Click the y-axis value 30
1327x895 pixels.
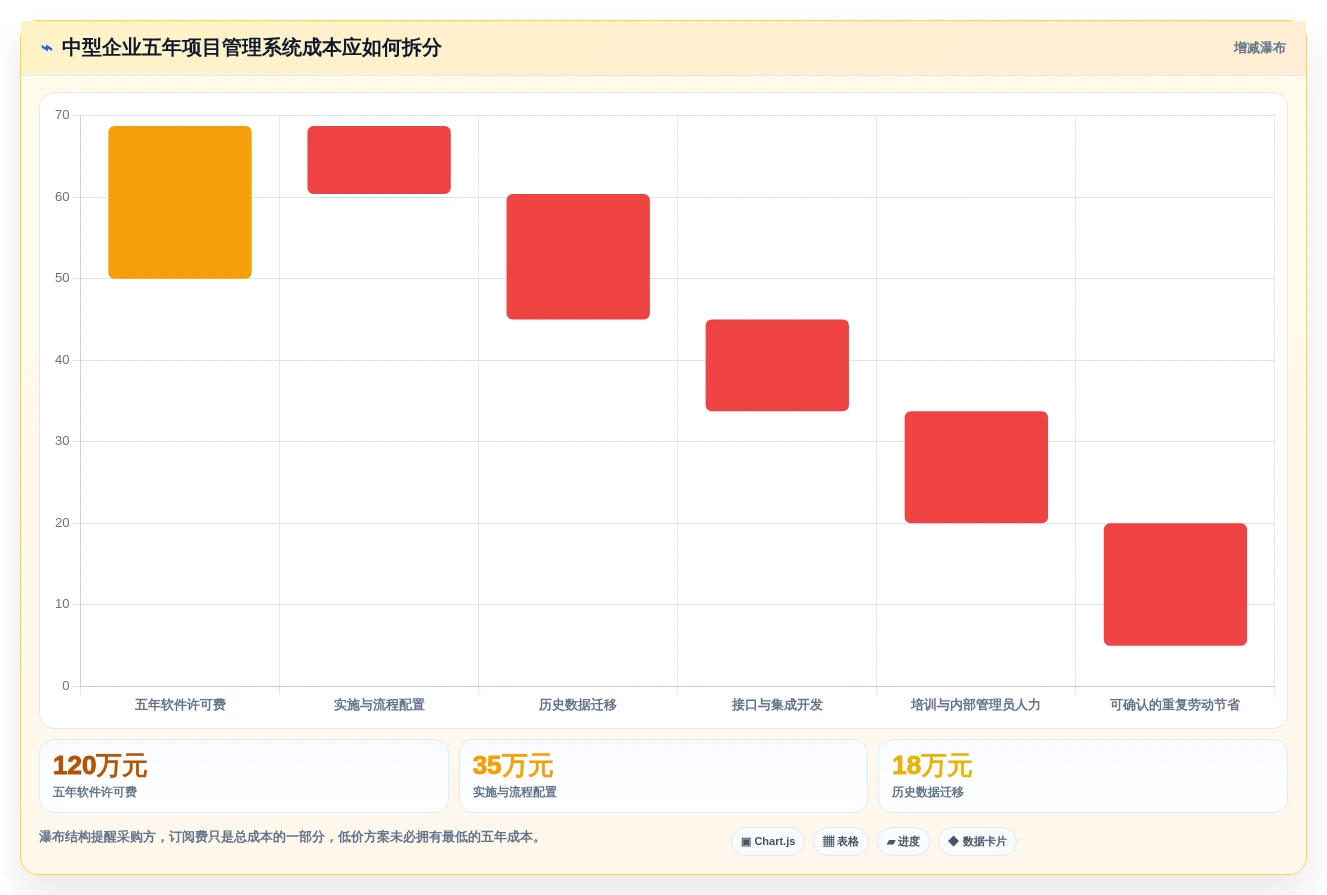click(x=62, y=441)
